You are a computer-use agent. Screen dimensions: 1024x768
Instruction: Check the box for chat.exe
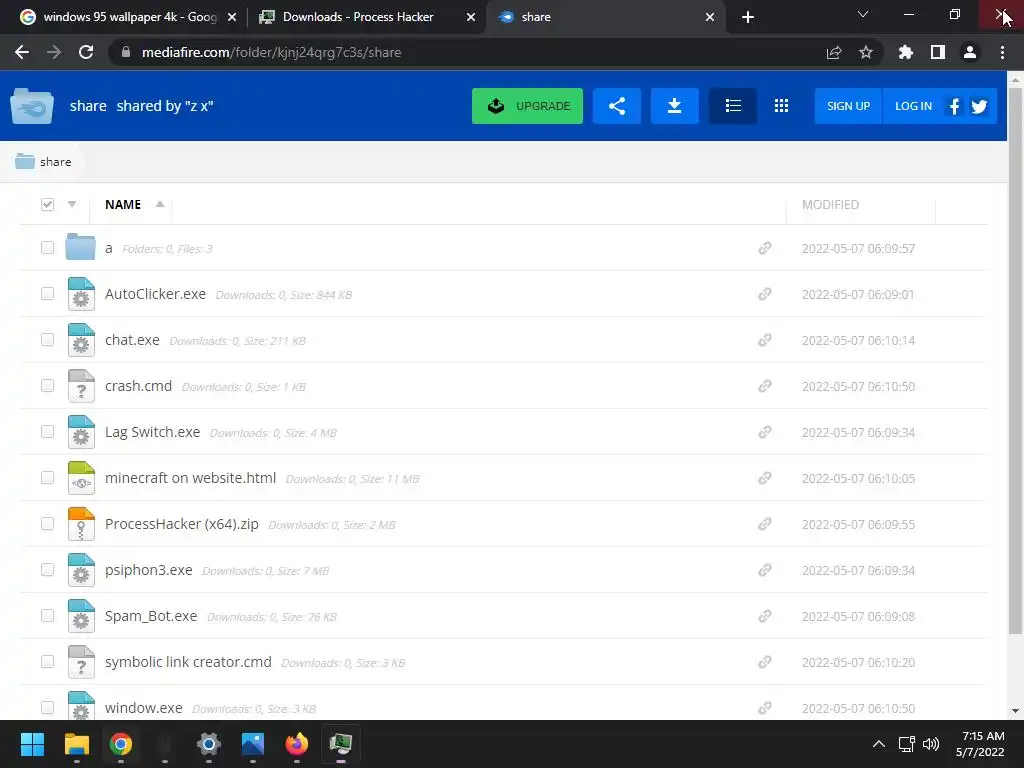click(47, 340)
